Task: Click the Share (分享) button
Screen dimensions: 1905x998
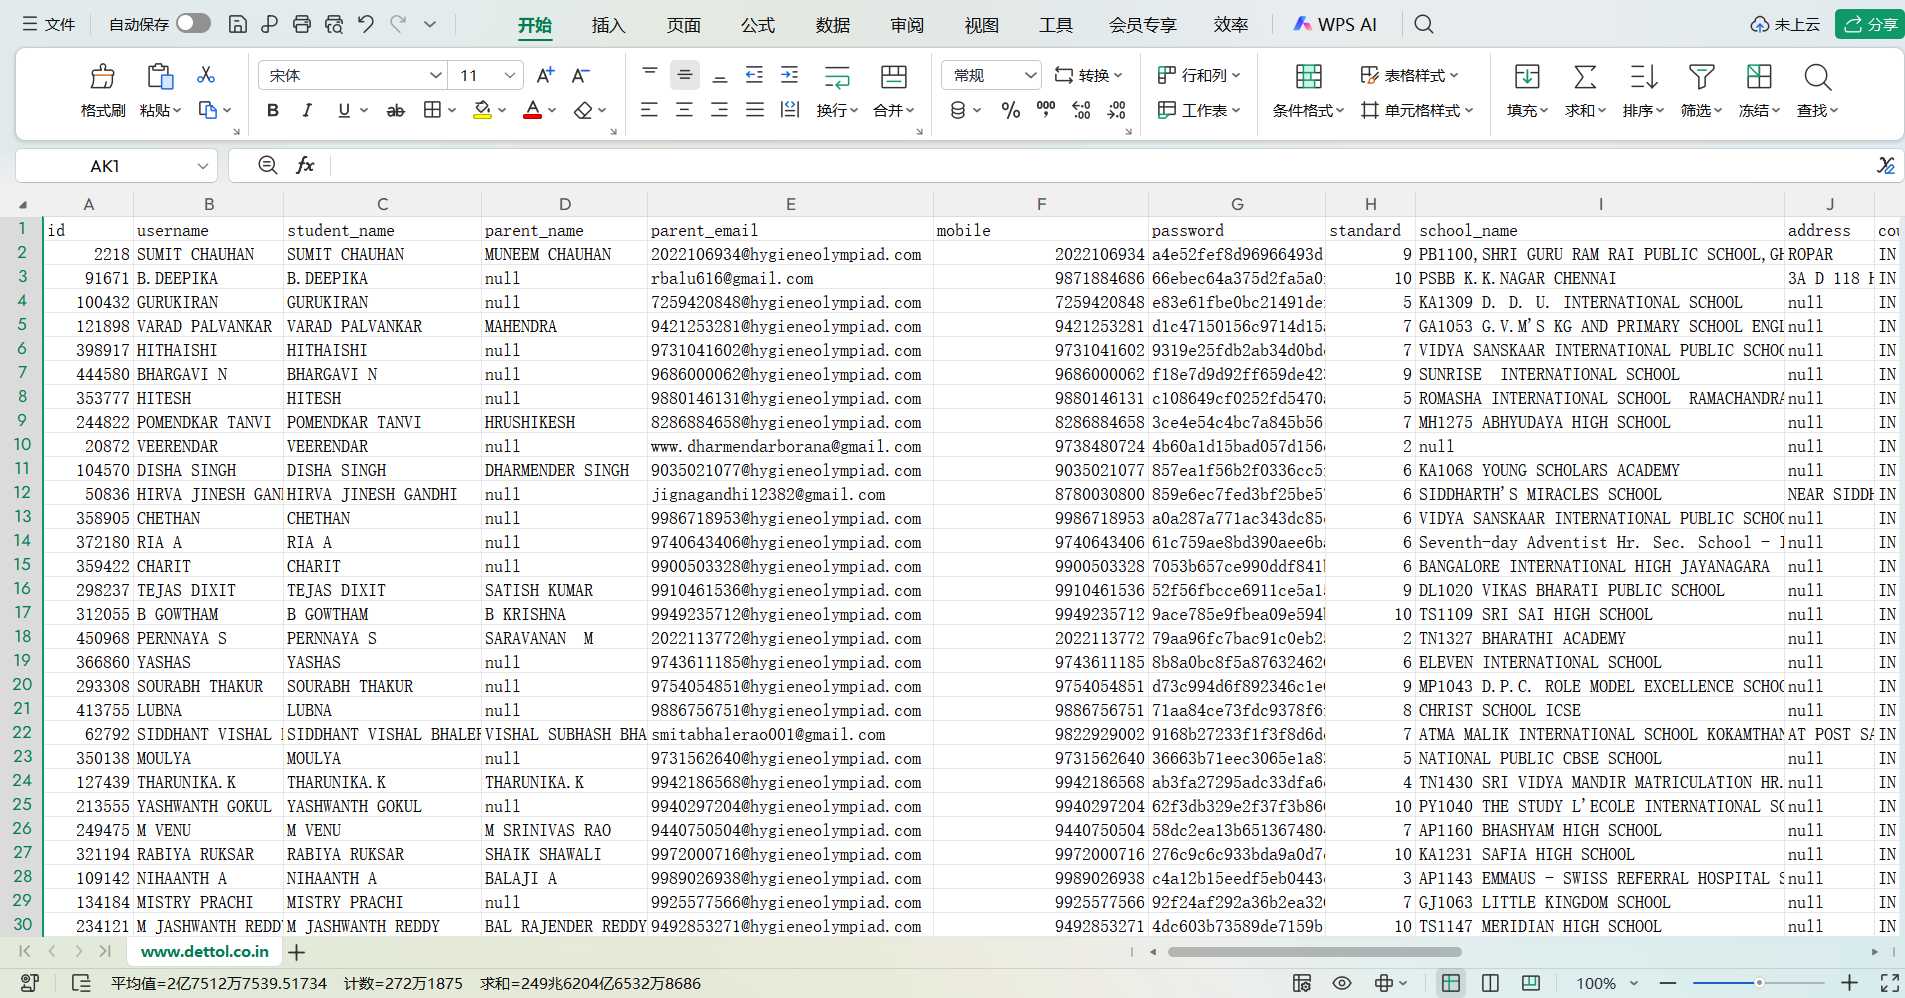Action: tap(1870, 24)
